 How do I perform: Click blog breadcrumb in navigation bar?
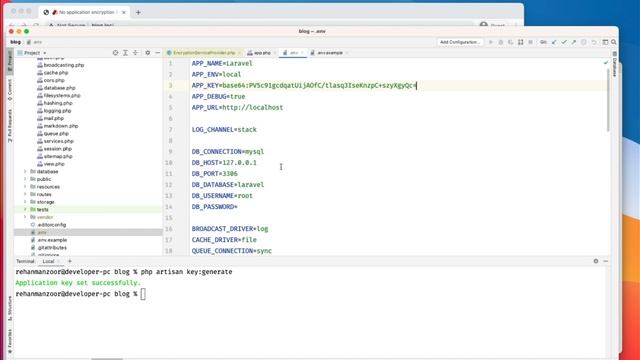point(16,42)
